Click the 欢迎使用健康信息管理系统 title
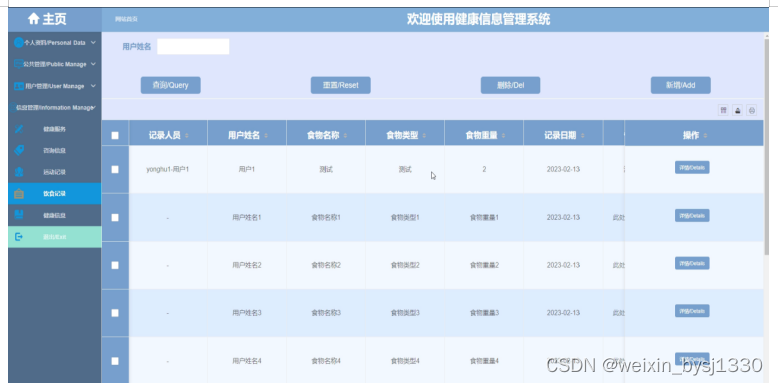The width and height of the screenshot is (778, 385). click(478, 19)
